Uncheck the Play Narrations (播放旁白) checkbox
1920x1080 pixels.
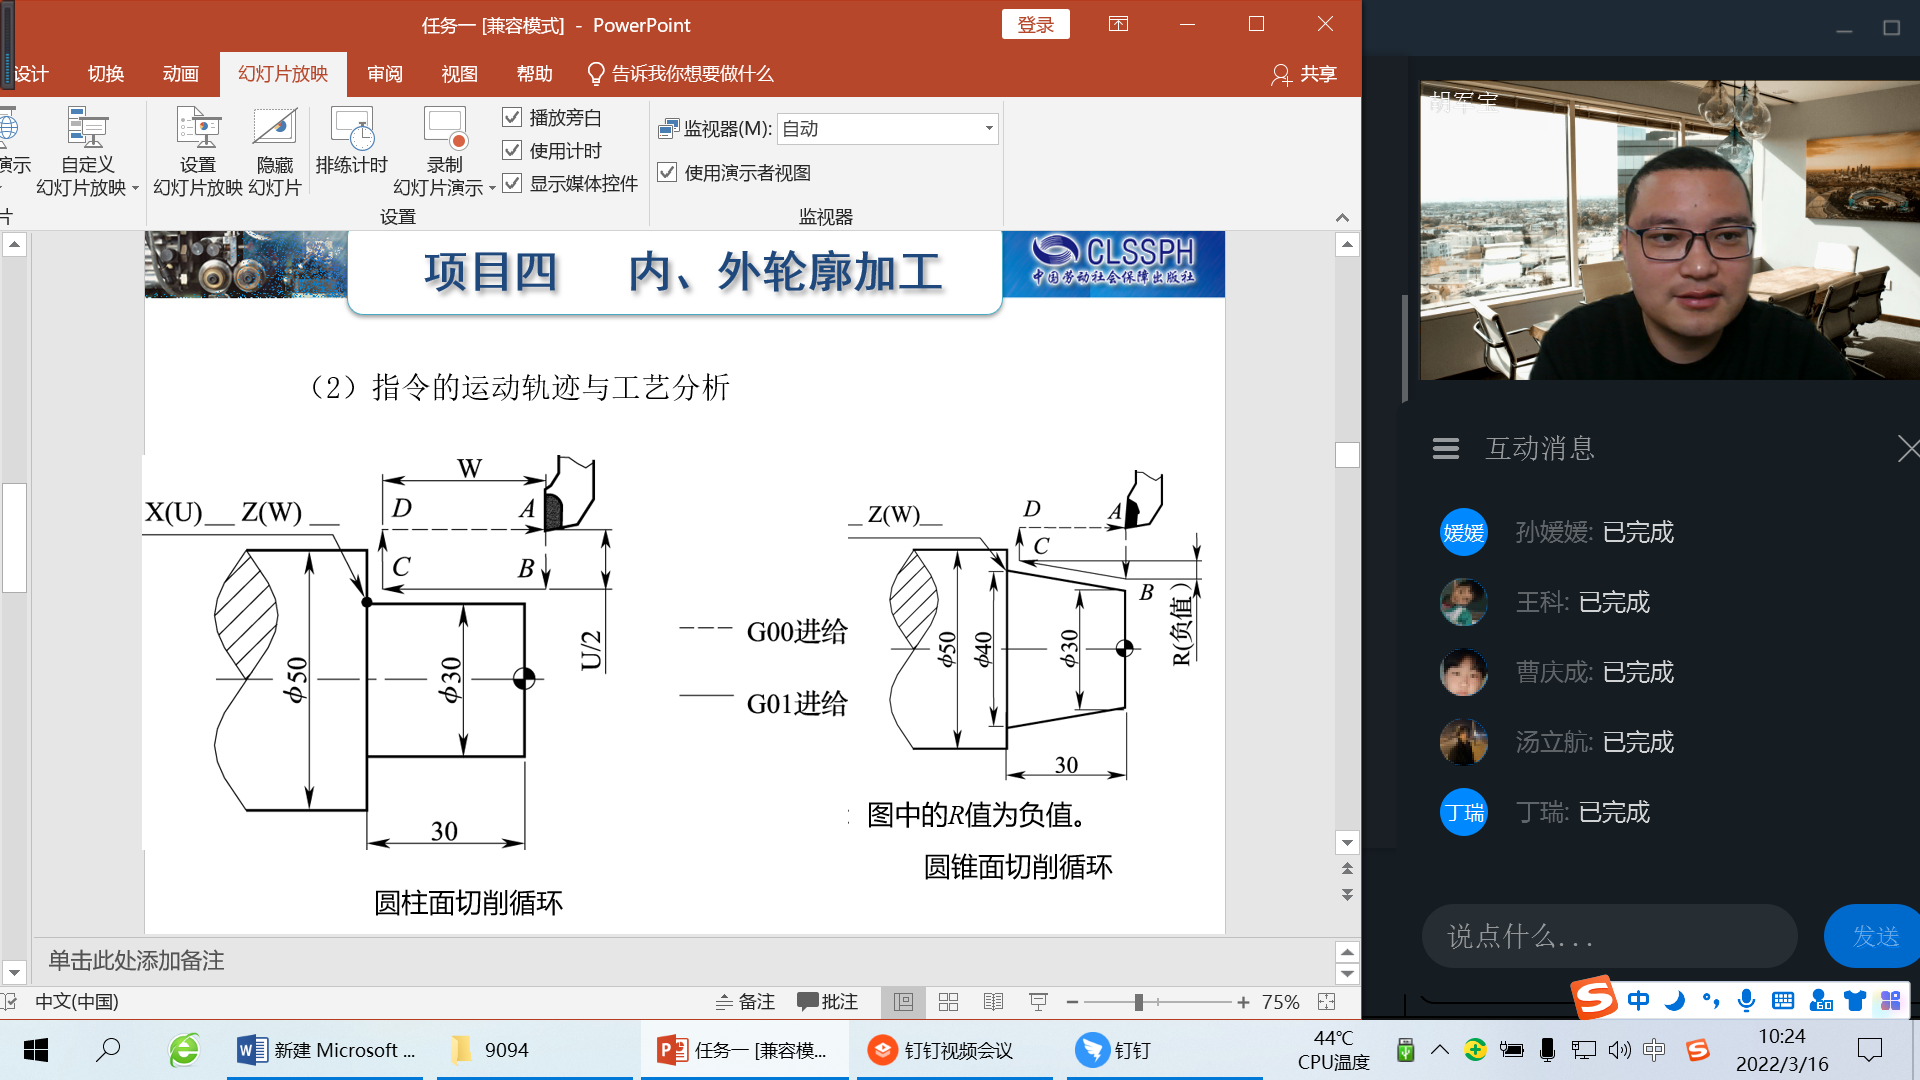point(512,118)
